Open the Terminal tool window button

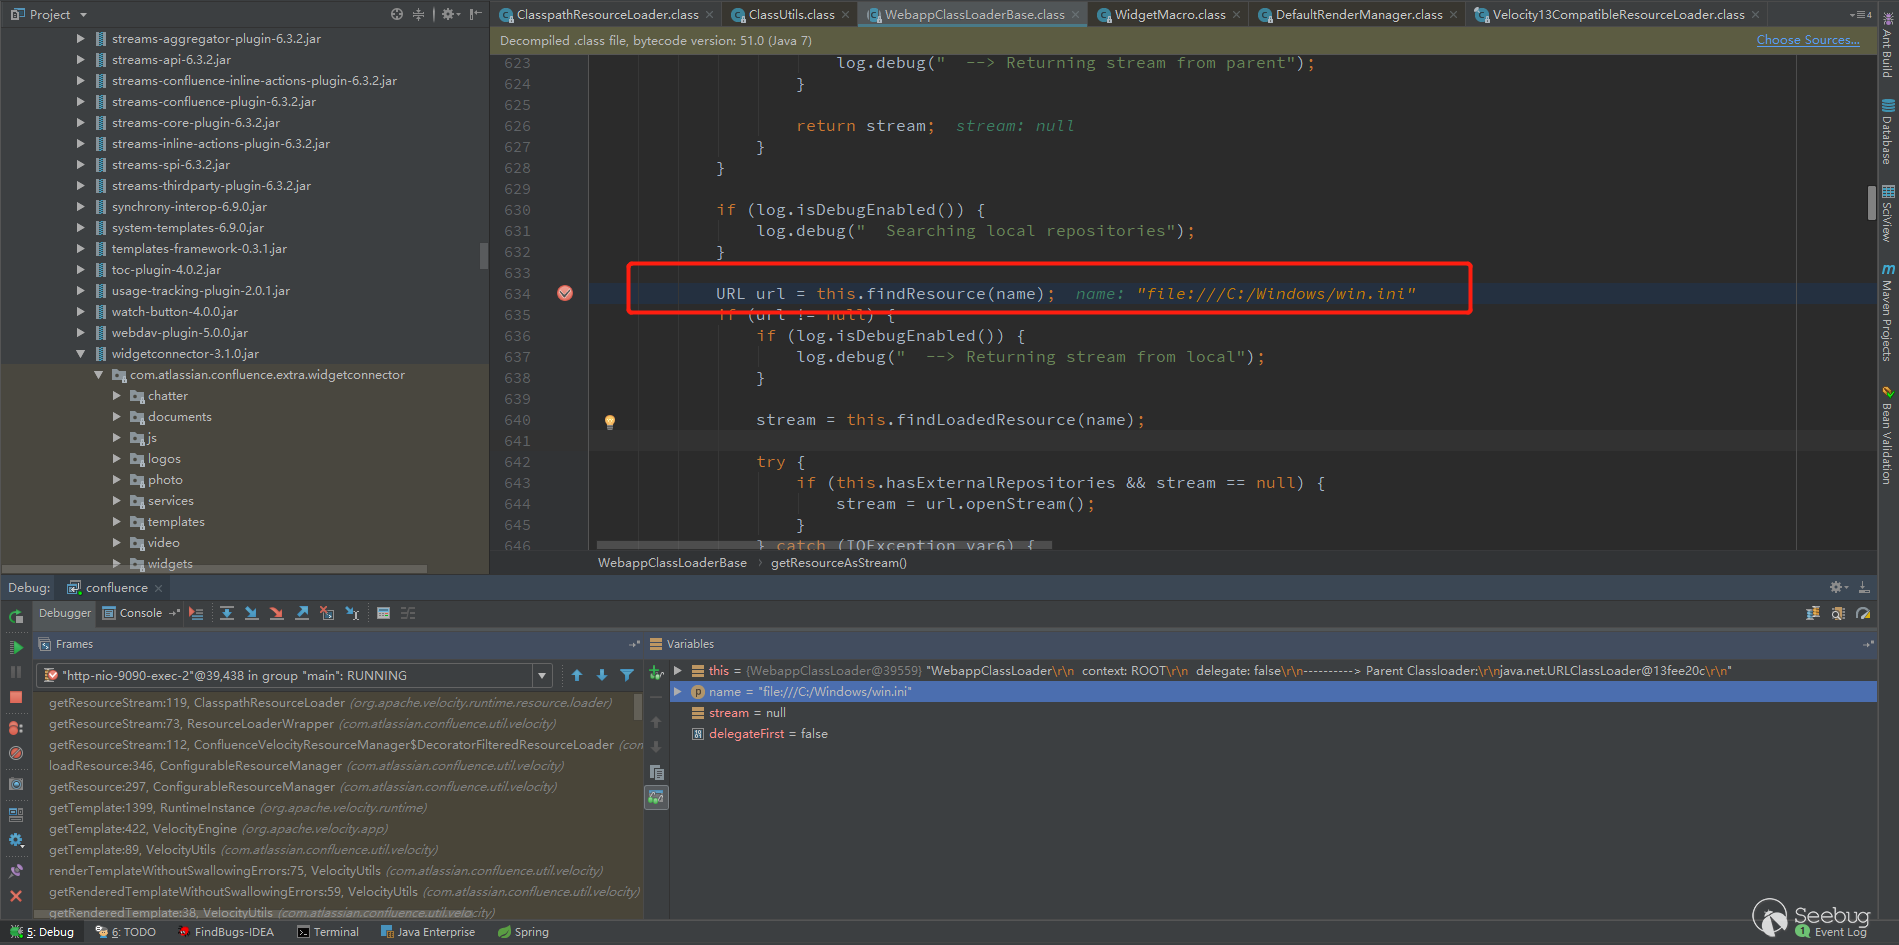coord(328,932)
